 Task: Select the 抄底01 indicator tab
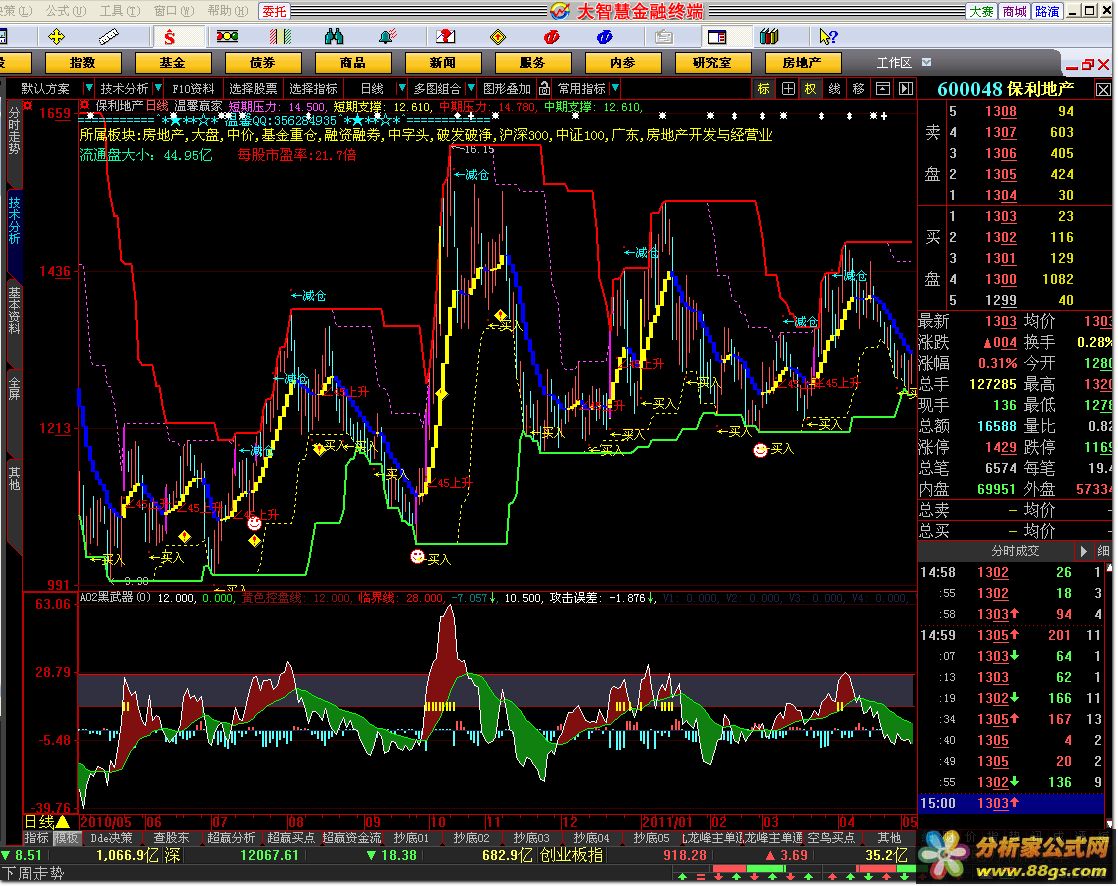(411, 838)
